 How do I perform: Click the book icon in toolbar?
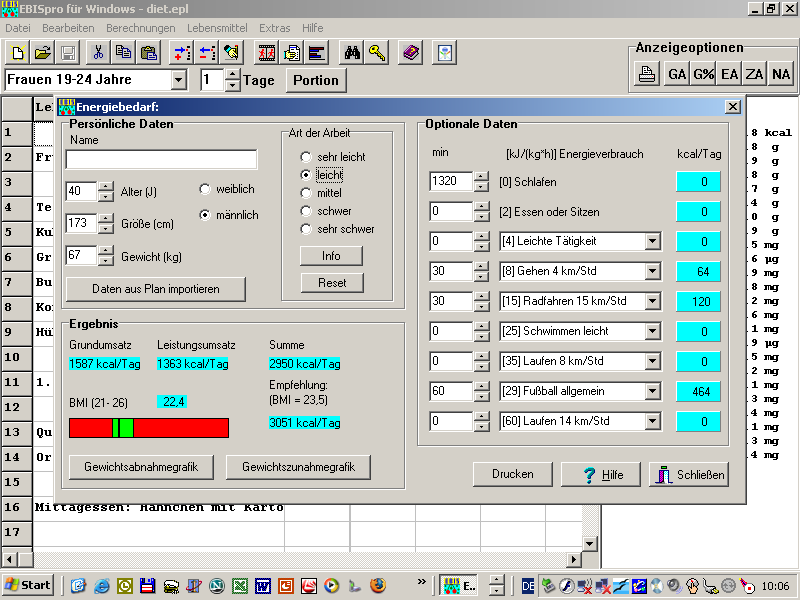(x=410, y=53)
